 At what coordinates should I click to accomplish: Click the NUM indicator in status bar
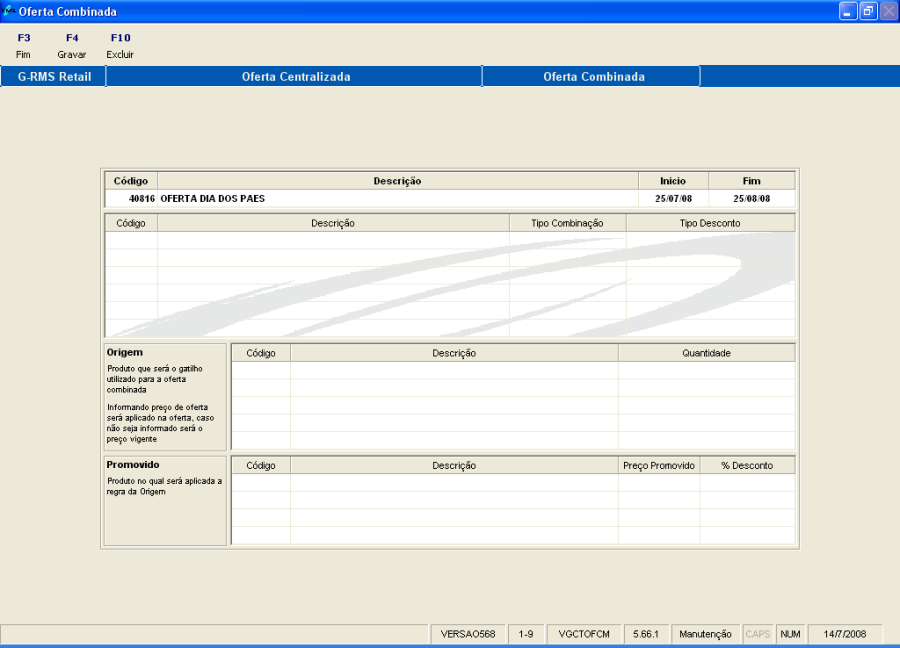[x=790, y=634]
